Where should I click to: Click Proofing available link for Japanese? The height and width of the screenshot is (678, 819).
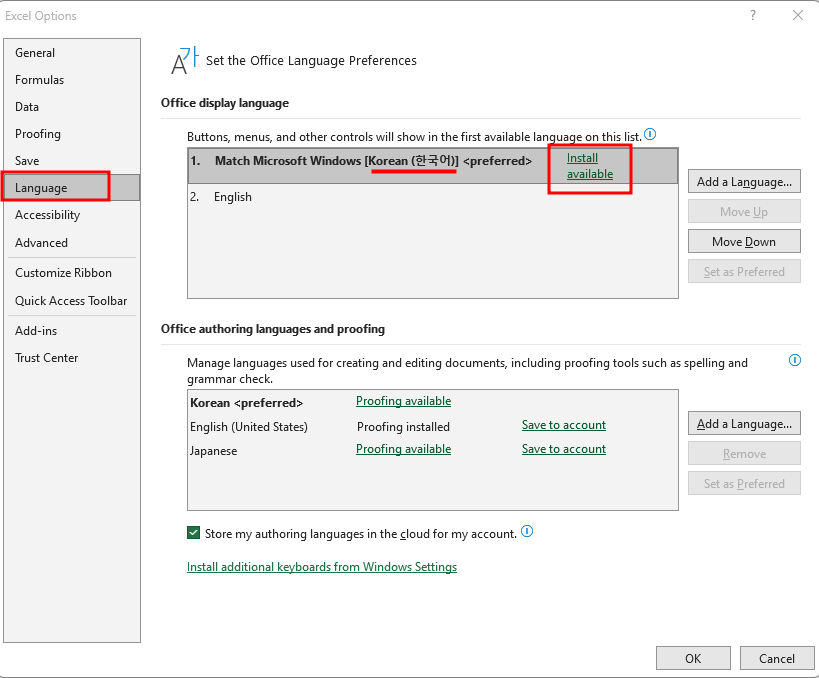(x=403, y=449)
